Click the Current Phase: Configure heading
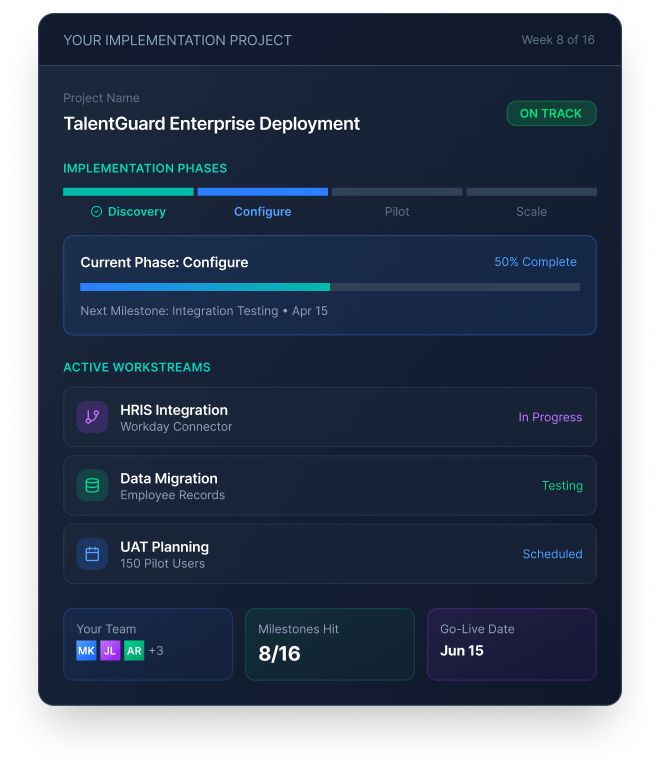Viewport: 661px width, 769px height. pyautogui.click(x=164, y=262)
